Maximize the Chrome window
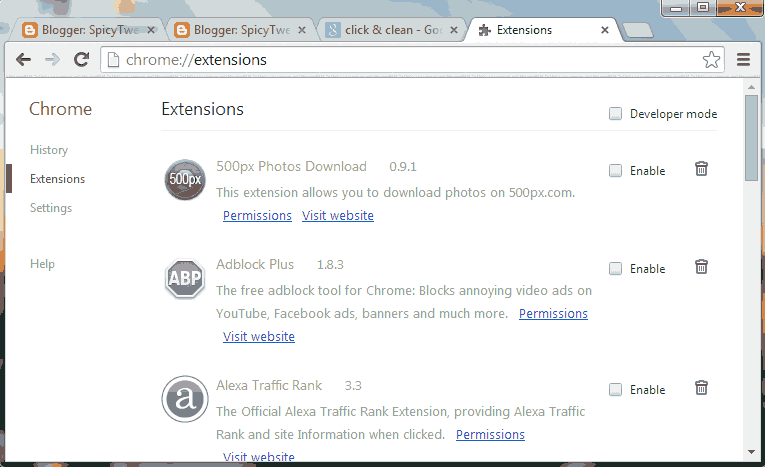The image size is (765, 467). [x=703, y=8]
